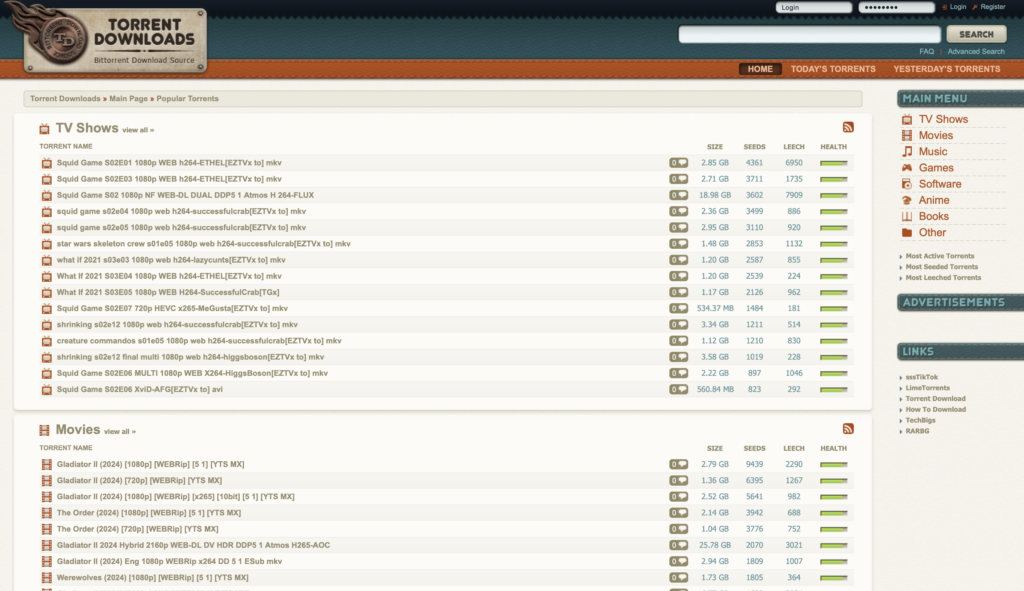Open How To Download link

935,409
